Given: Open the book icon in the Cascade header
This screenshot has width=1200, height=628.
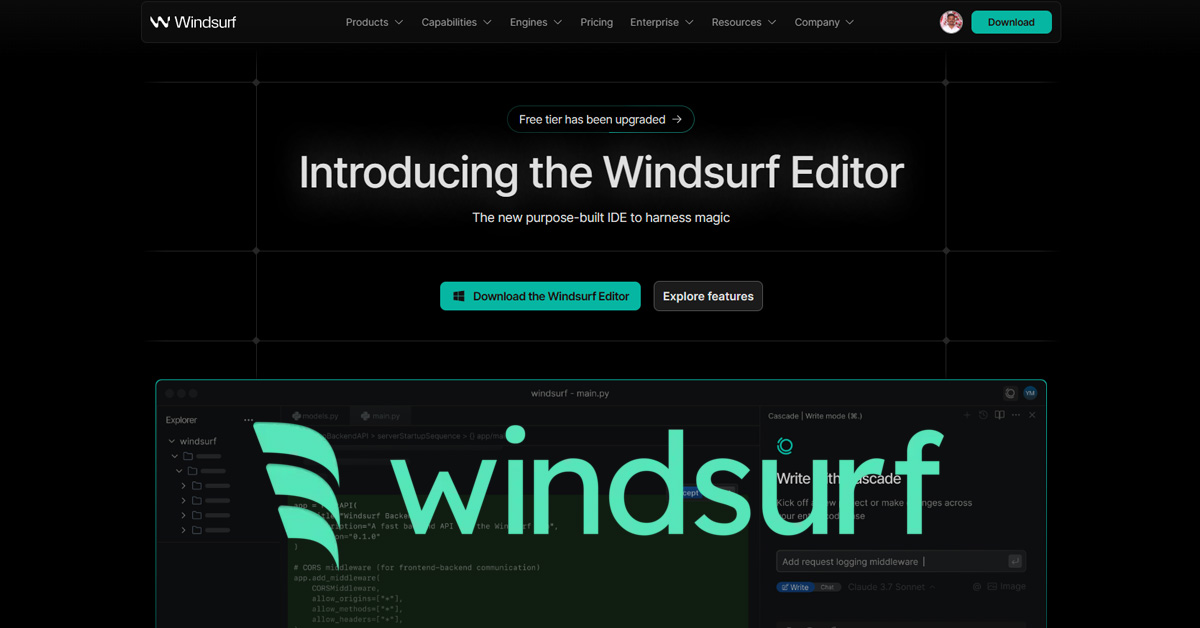Looking at the screenshot, I should pyautogui.click(x=999, y=415).
